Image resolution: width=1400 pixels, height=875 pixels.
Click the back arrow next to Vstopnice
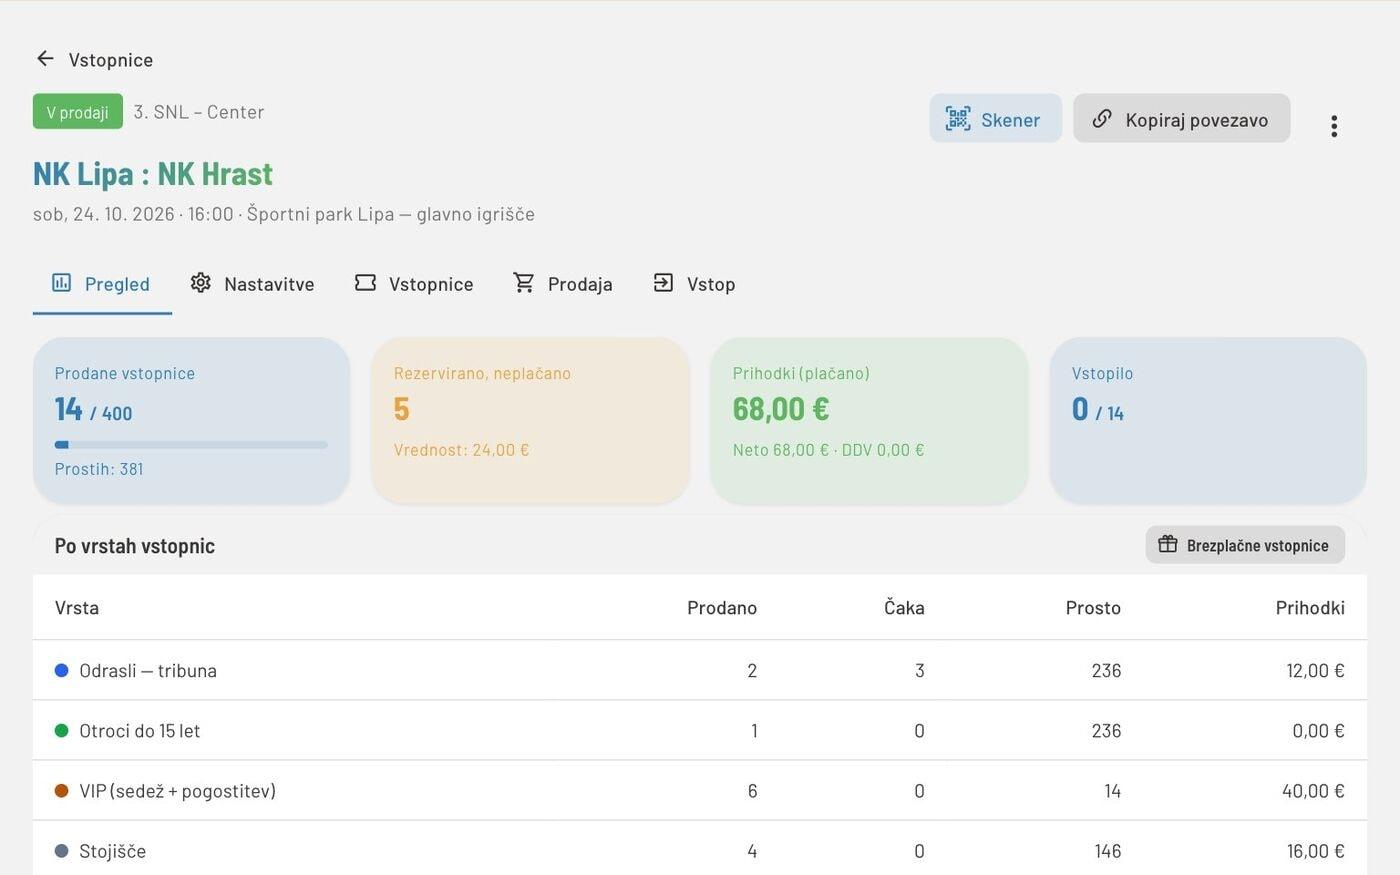tap(45, 59)
